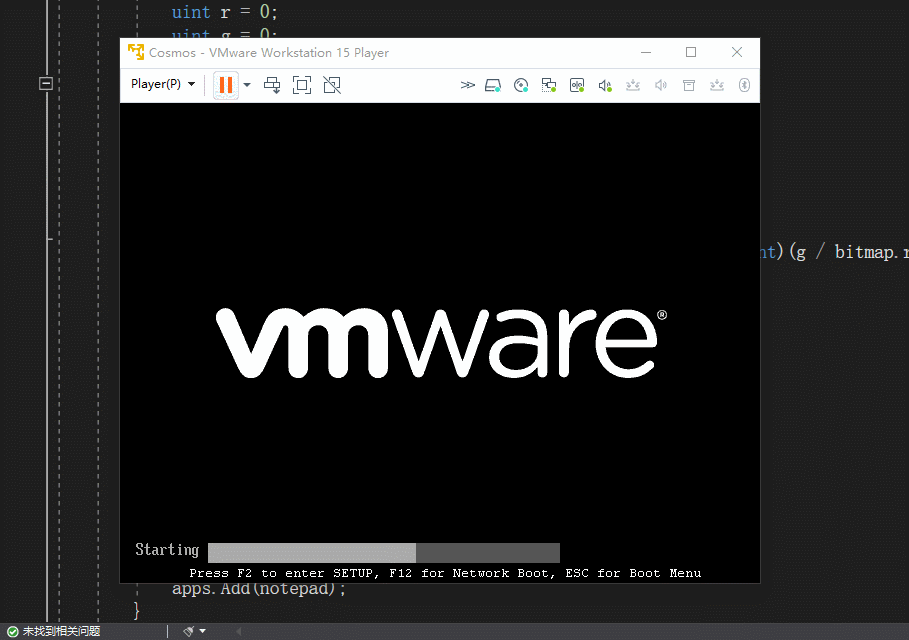This screenshot has height=640, width=909.
Task: Click the hard disk device icon
Action: point(493,85)
